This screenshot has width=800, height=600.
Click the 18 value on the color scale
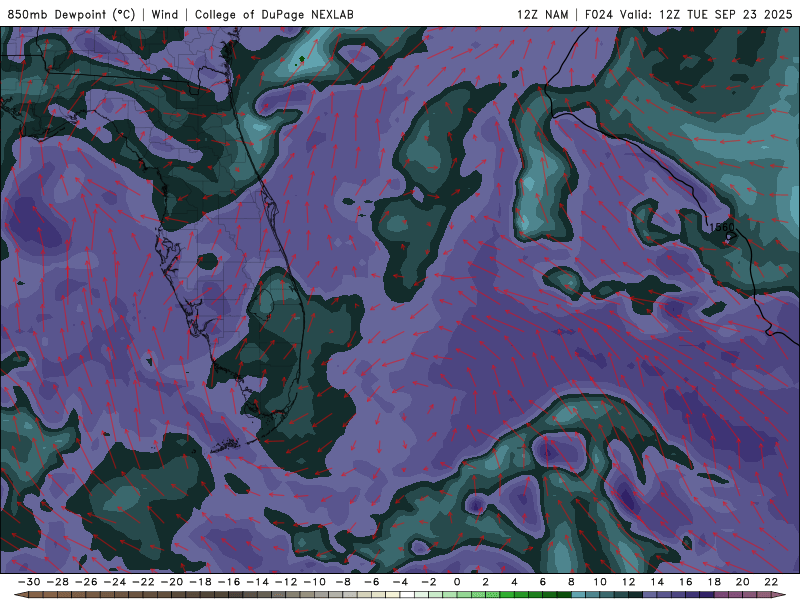[714, 582]
